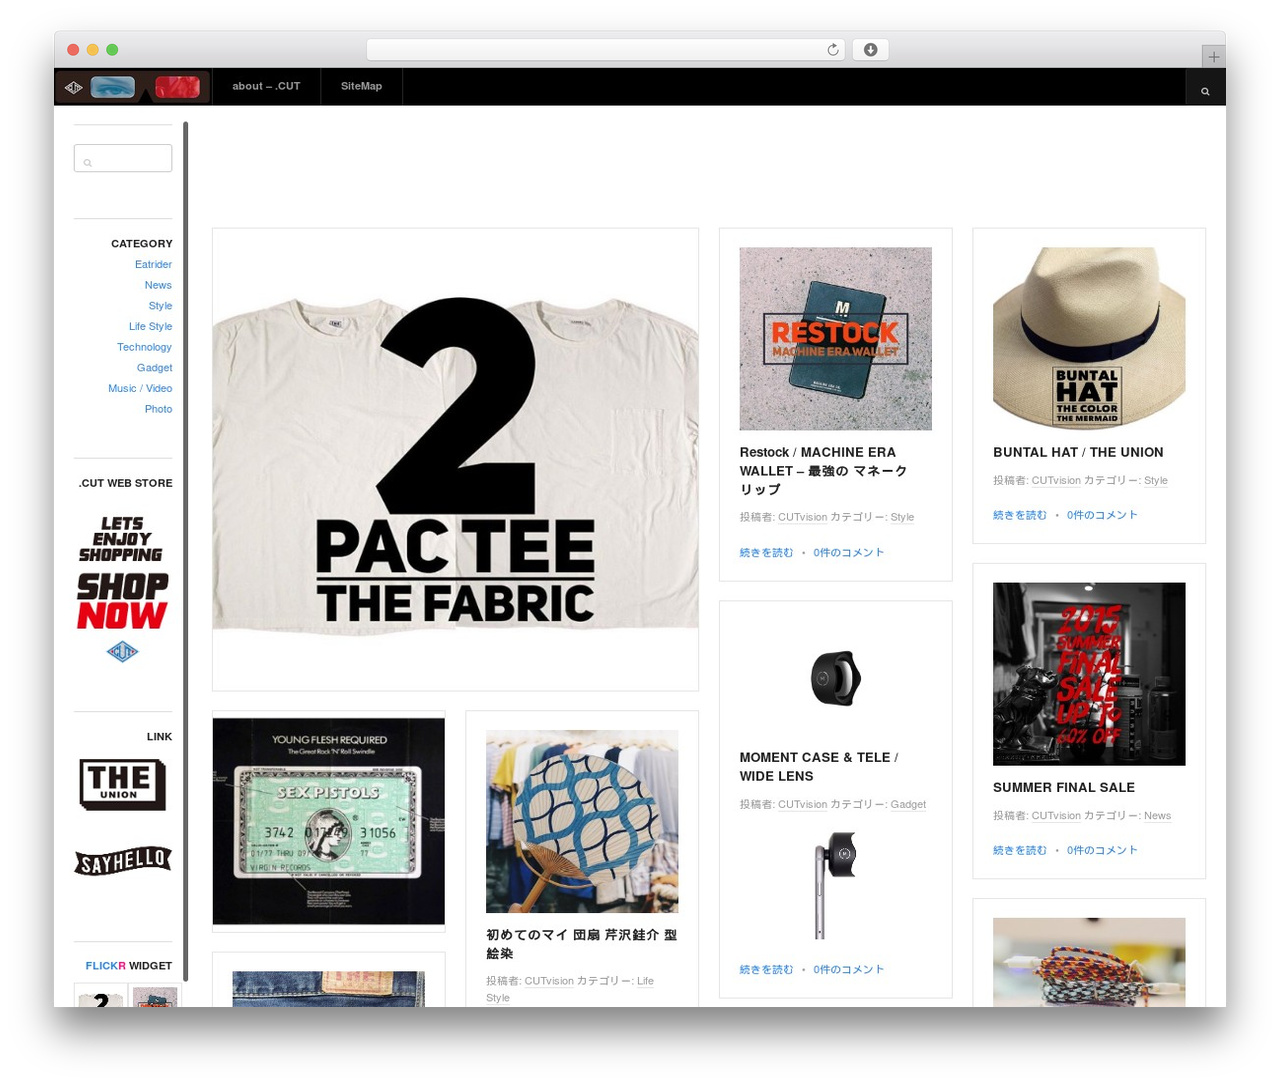Open the Sex Pistols credit card image
1280x1084 pixels.
[329, 821]
